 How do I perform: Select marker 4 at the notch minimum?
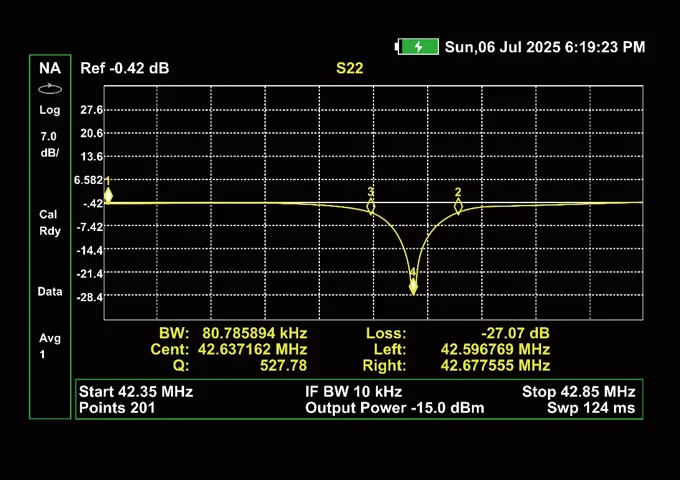[413, 287]
